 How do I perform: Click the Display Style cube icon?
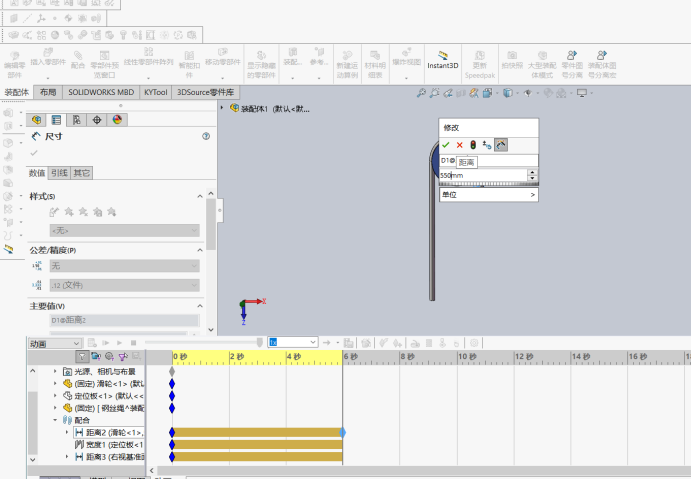tap(508, 93)
